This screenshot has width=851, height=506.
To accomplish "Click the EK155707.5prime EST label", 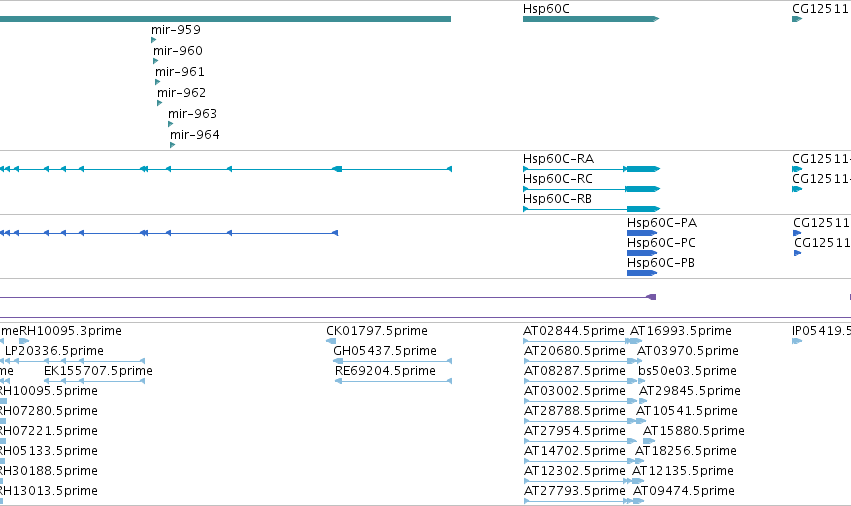I will [98, 371].
